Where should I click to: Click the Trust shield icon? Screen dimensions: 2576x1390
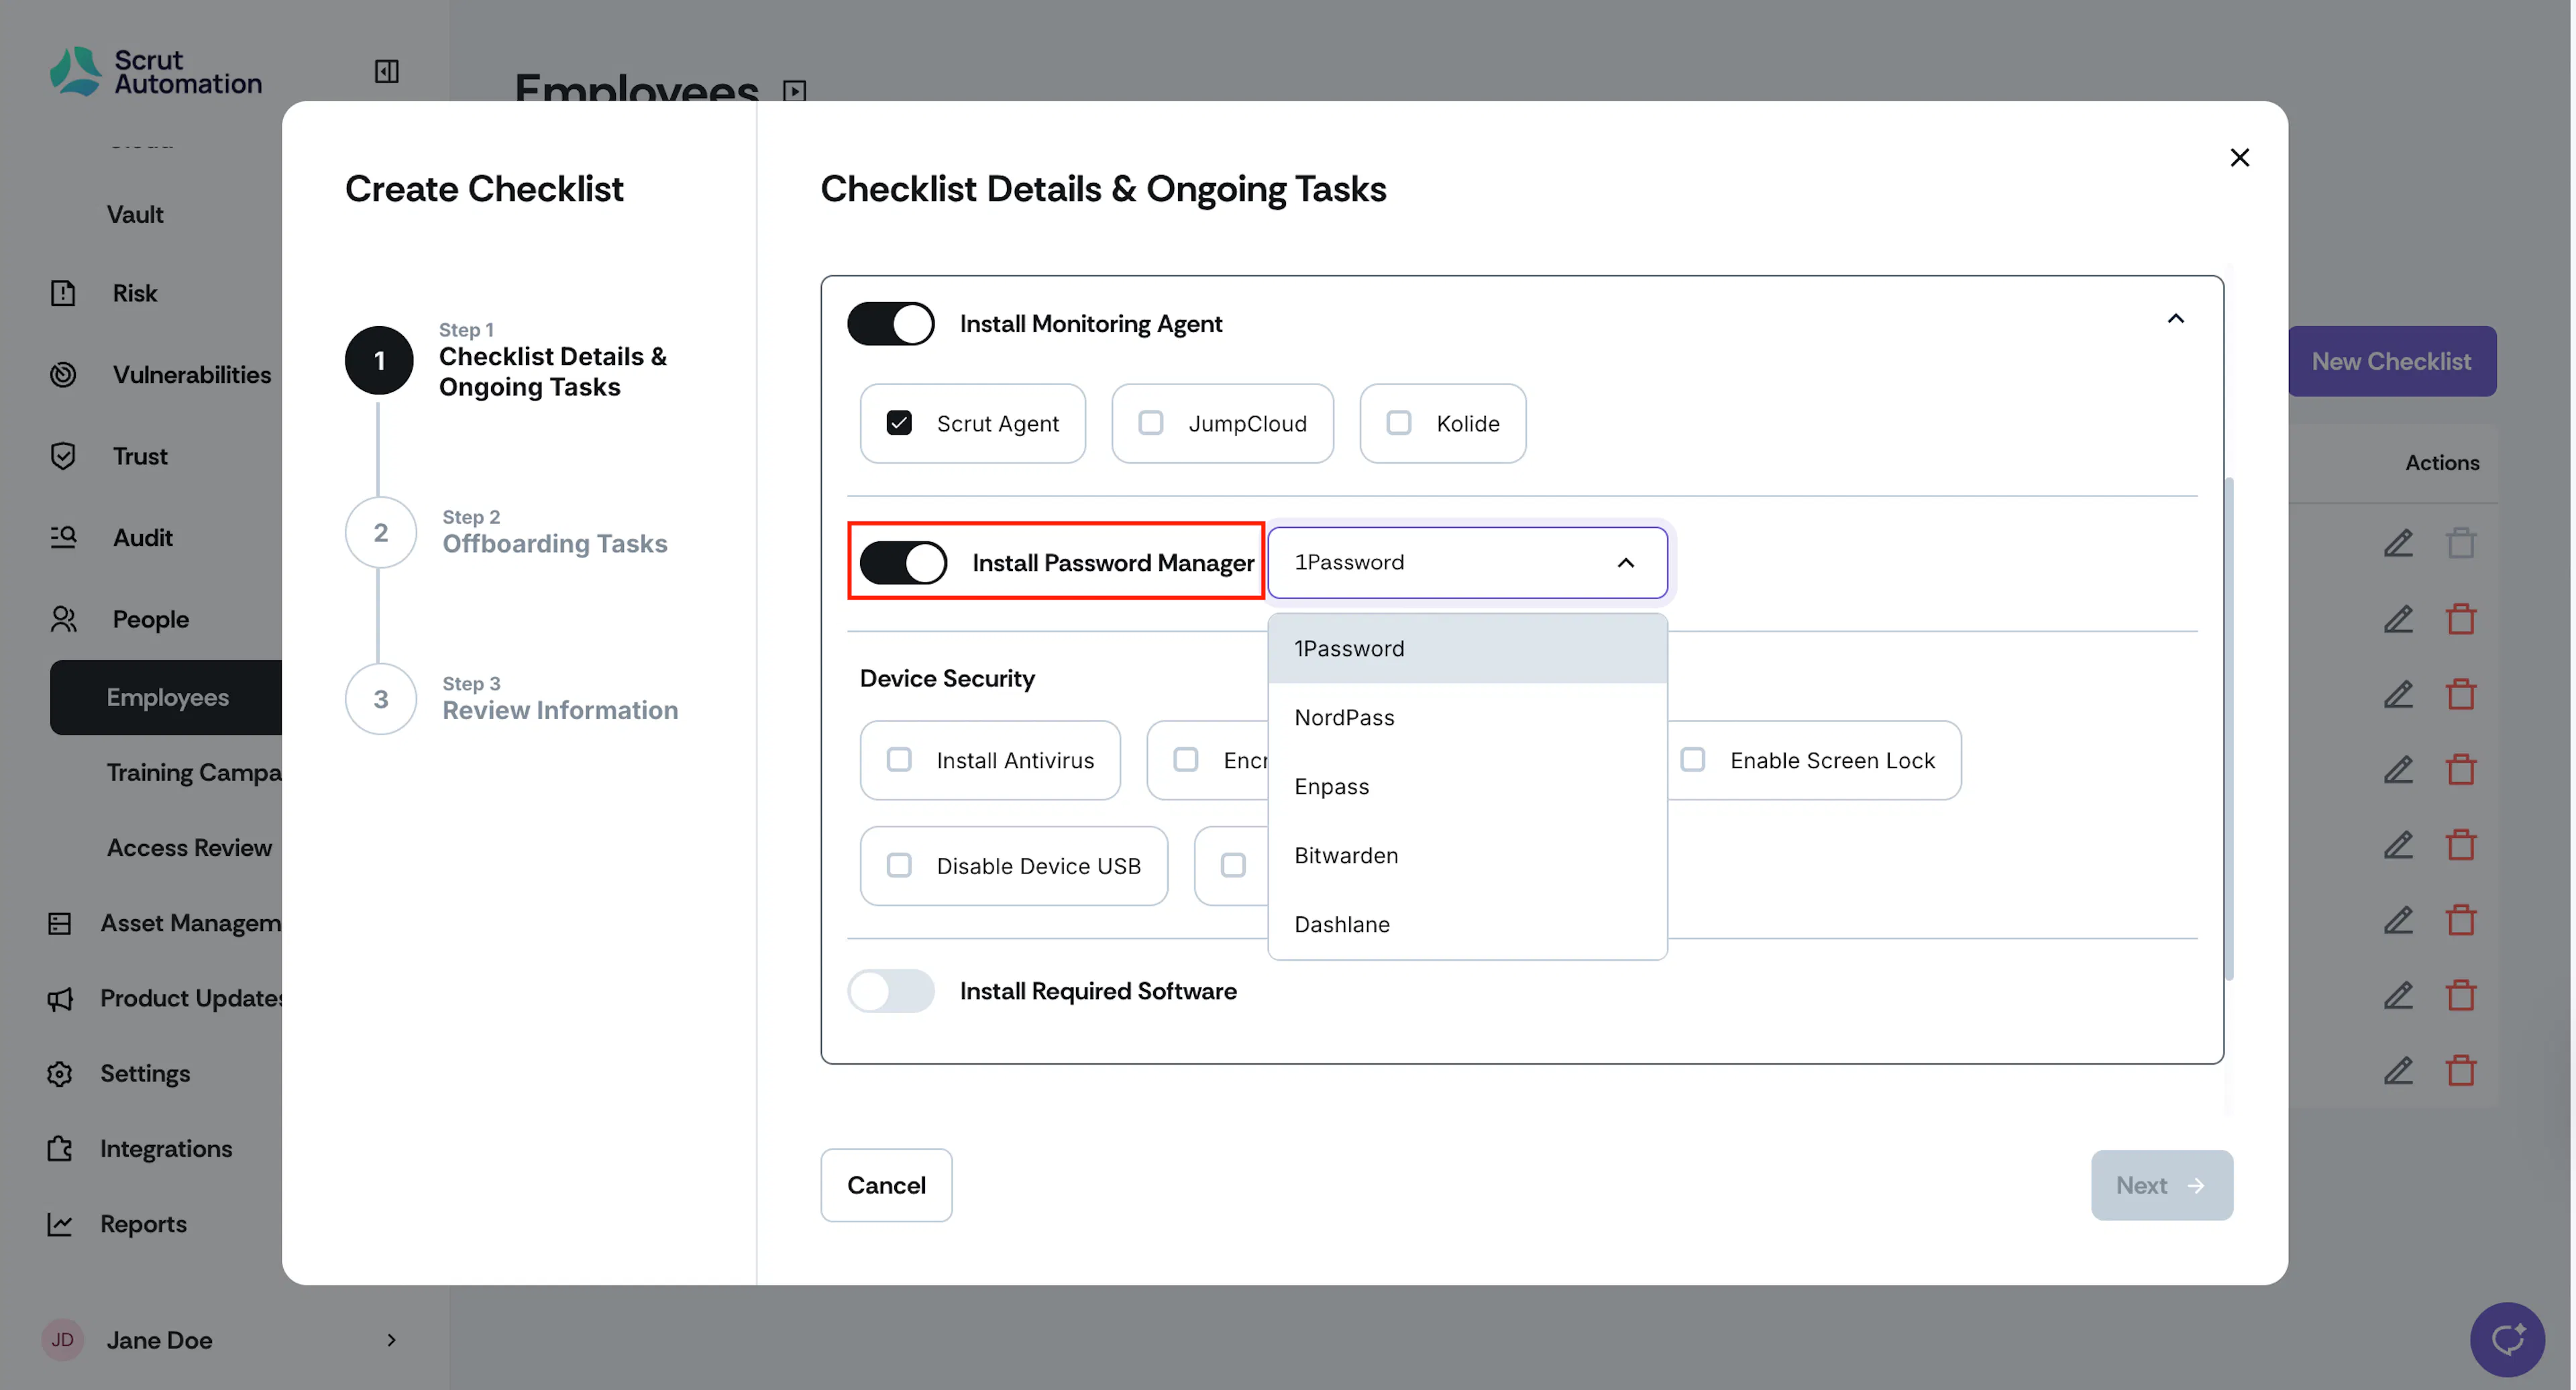(63, 456)
